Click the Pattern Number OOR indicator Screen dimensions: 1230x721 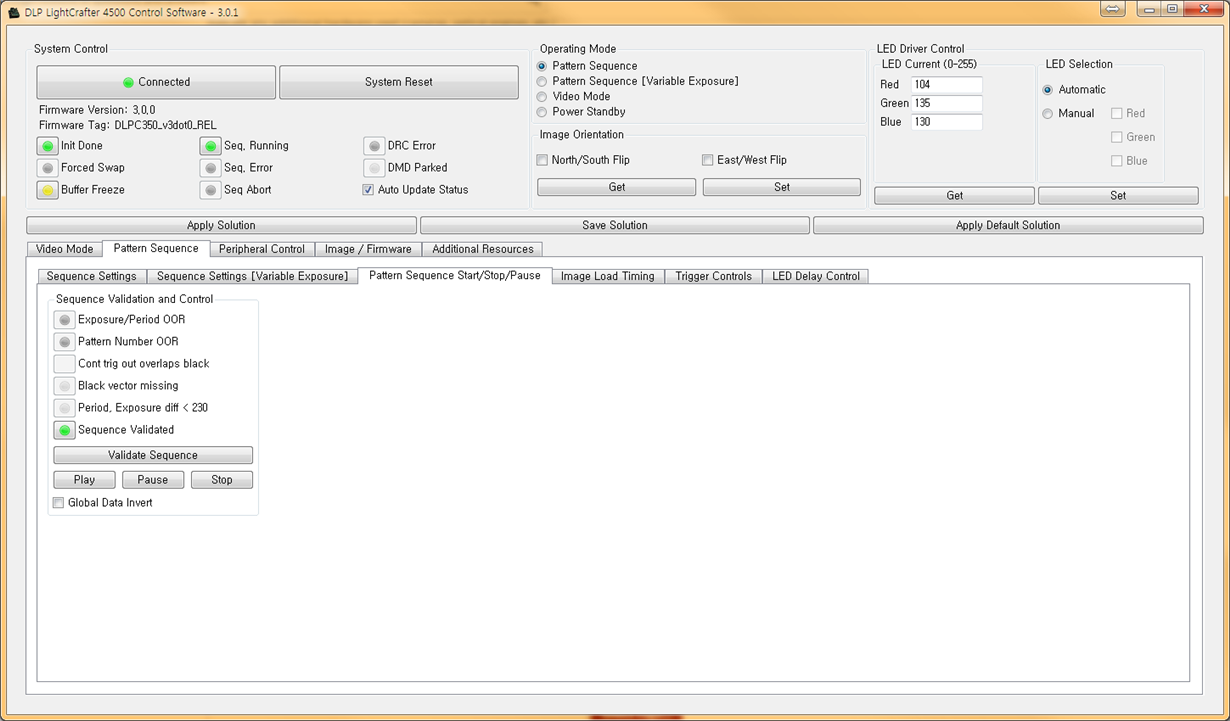click(64, 342)
